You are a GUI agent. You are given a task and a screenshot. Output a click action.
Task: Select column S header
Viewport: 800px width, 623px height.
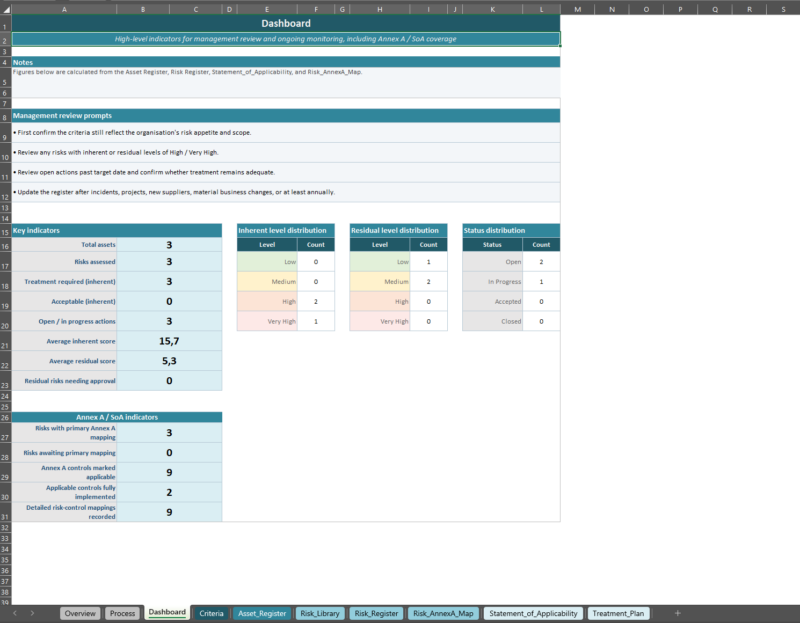point(783,9)
